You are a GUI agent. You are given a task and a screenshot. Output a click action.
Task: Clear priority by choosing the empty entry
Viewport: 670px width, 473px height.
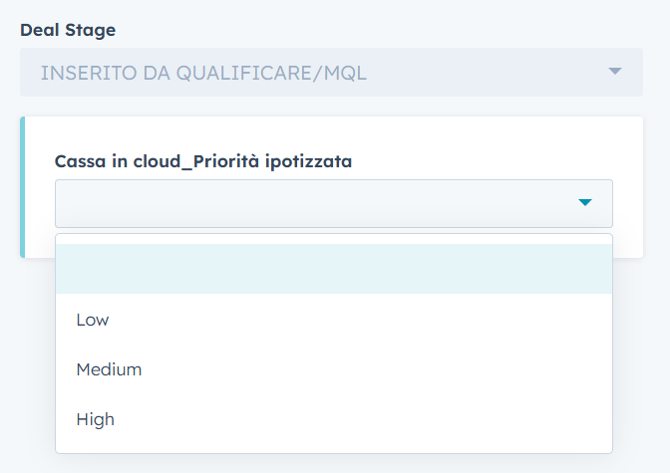333,269
